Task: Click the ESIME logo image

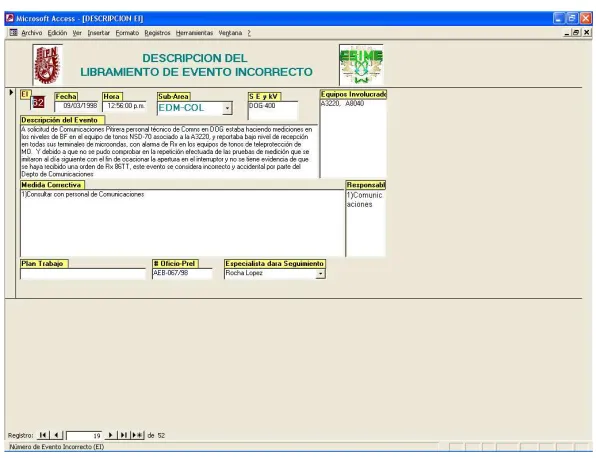Action: tap(361, 65)
